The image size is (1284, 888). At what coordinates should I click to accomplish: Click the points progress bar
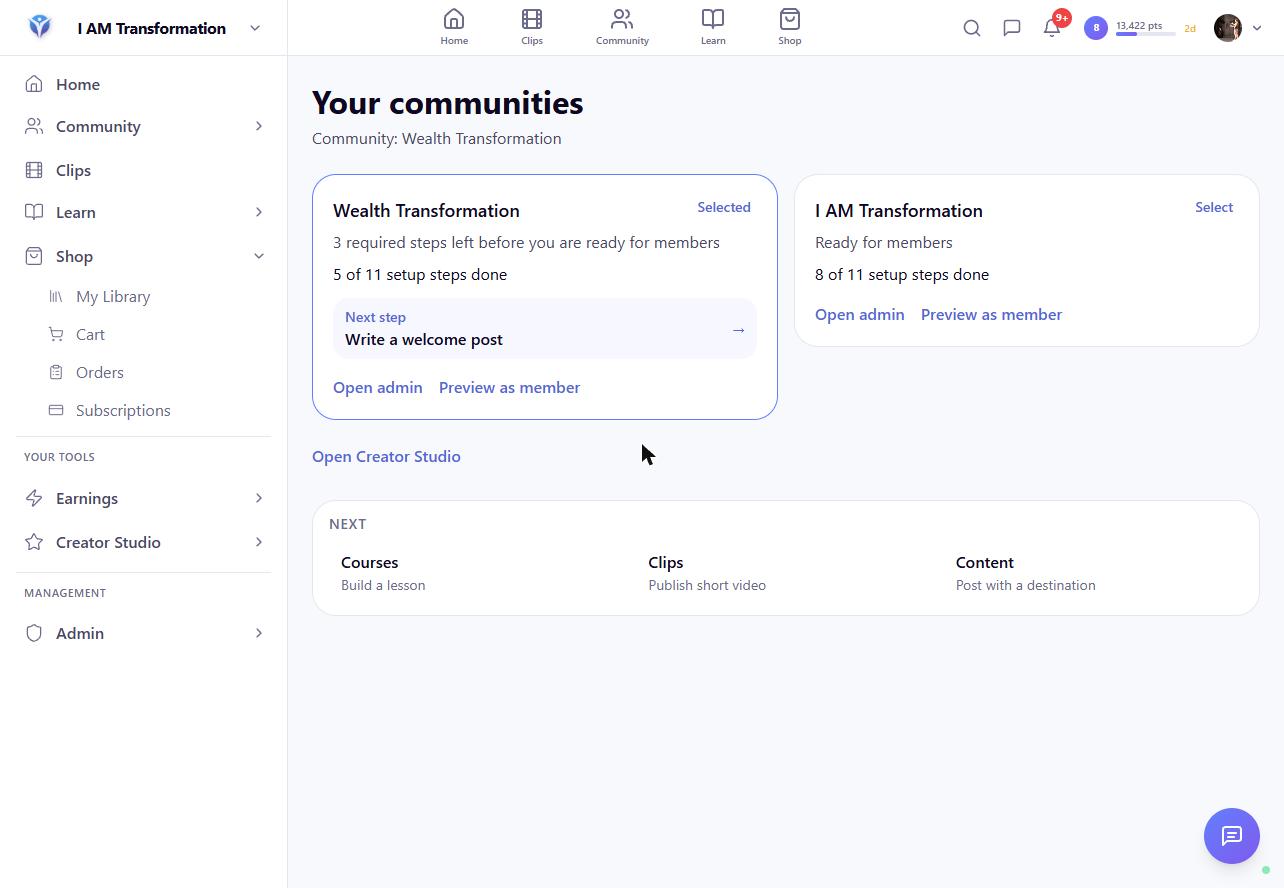[x=1145, y=34]
